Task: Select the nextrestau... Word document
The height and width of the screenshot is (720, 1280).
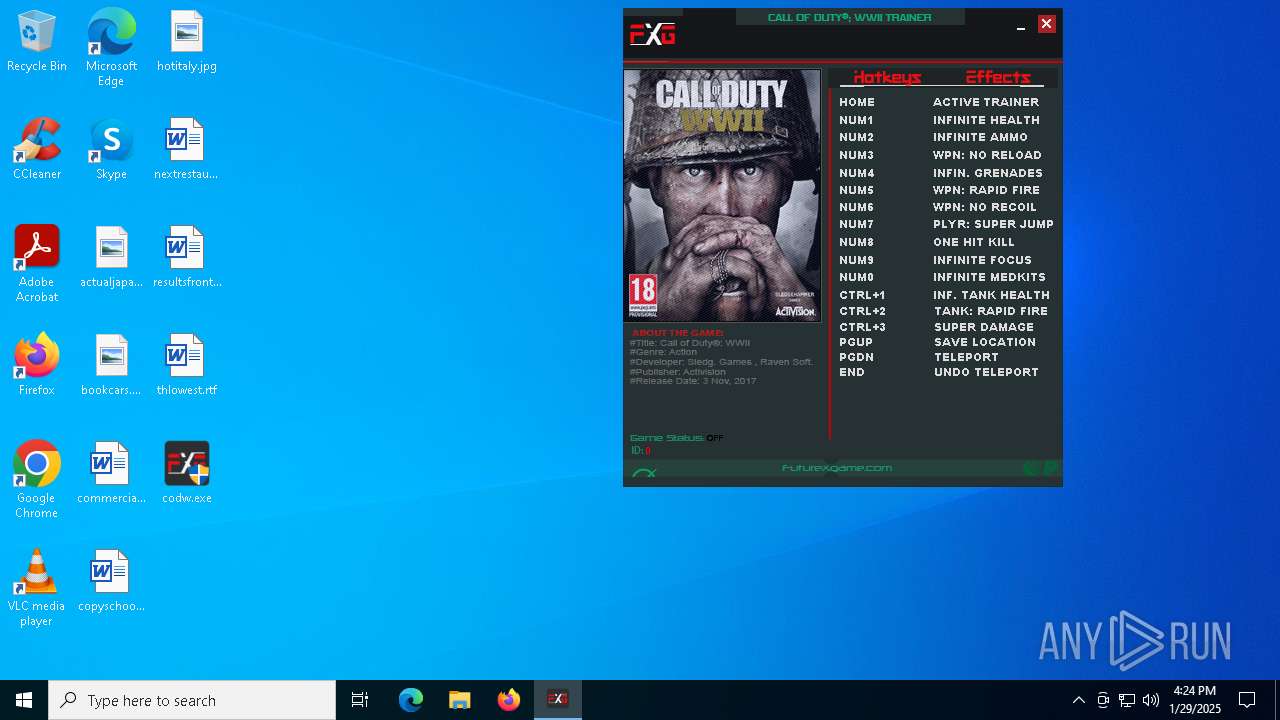Action: (x=186, y=150)
